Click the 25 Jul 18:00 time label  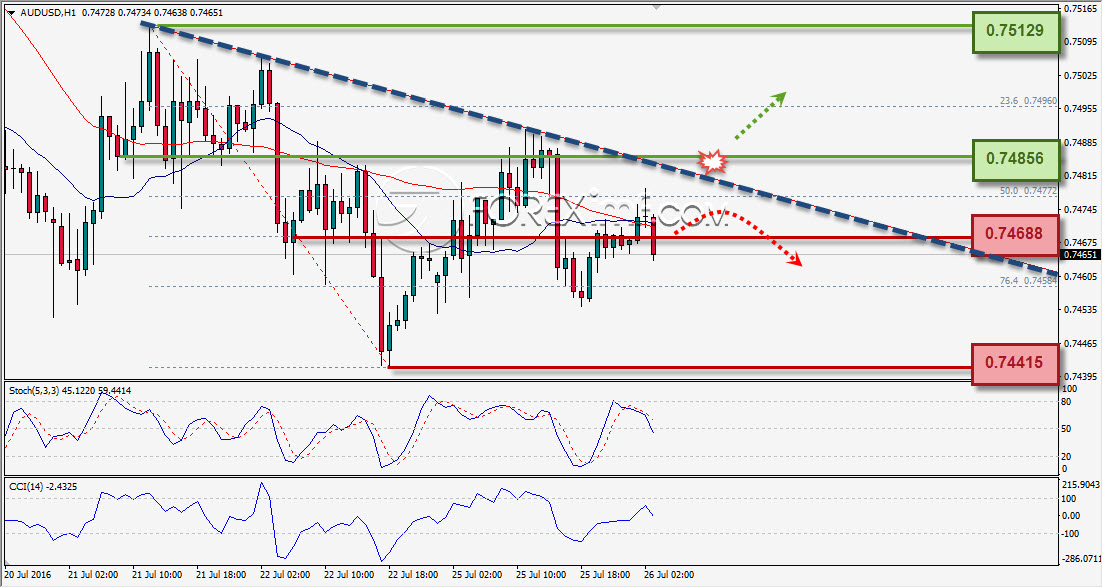605,575
